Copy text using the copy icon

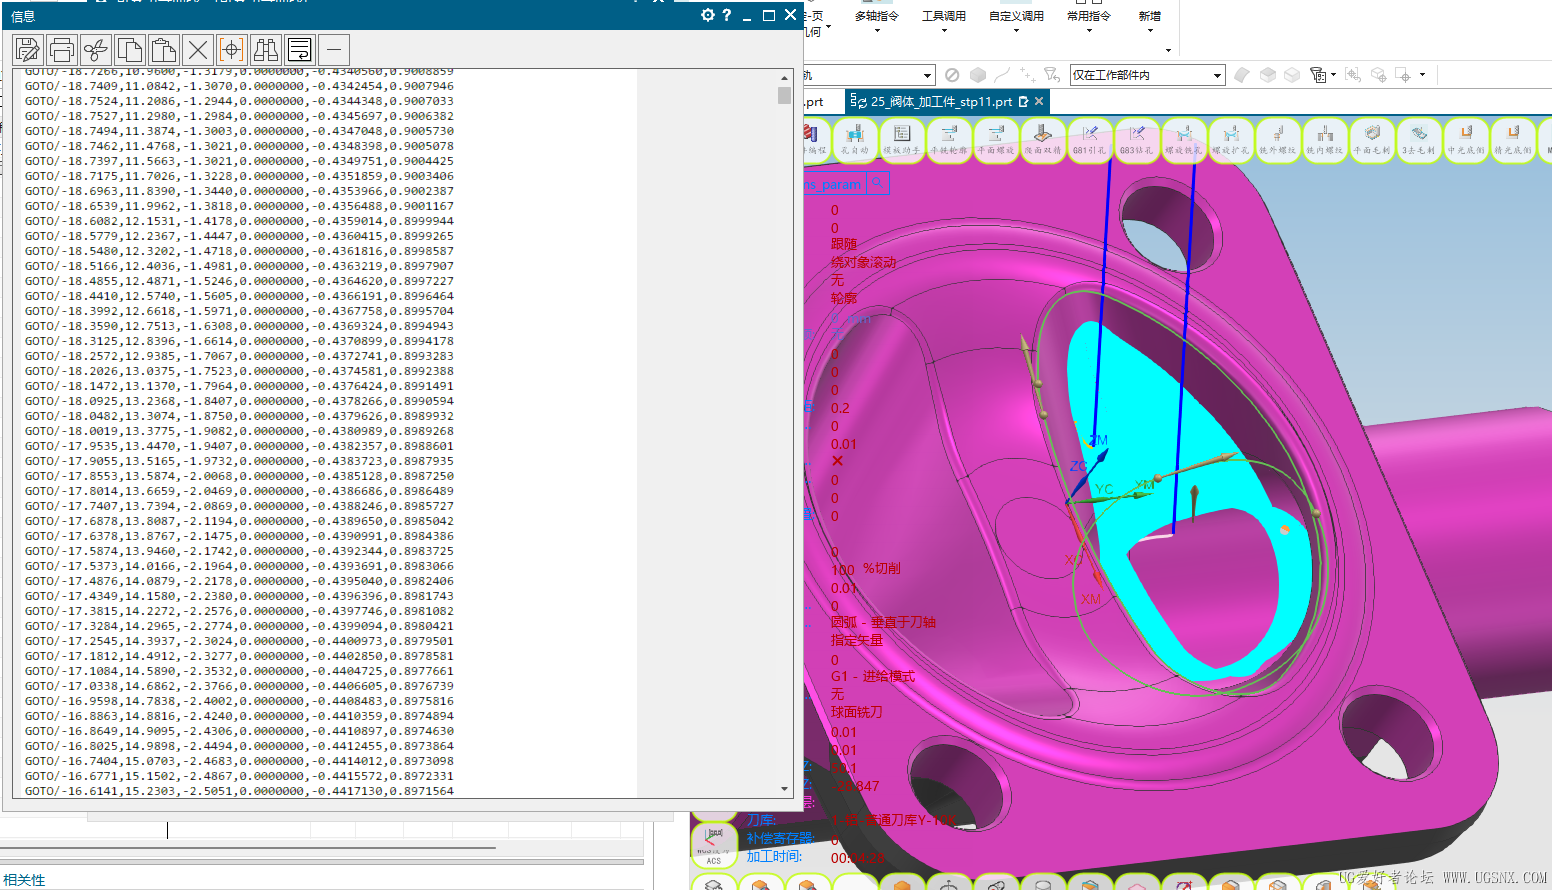(130, 49)
